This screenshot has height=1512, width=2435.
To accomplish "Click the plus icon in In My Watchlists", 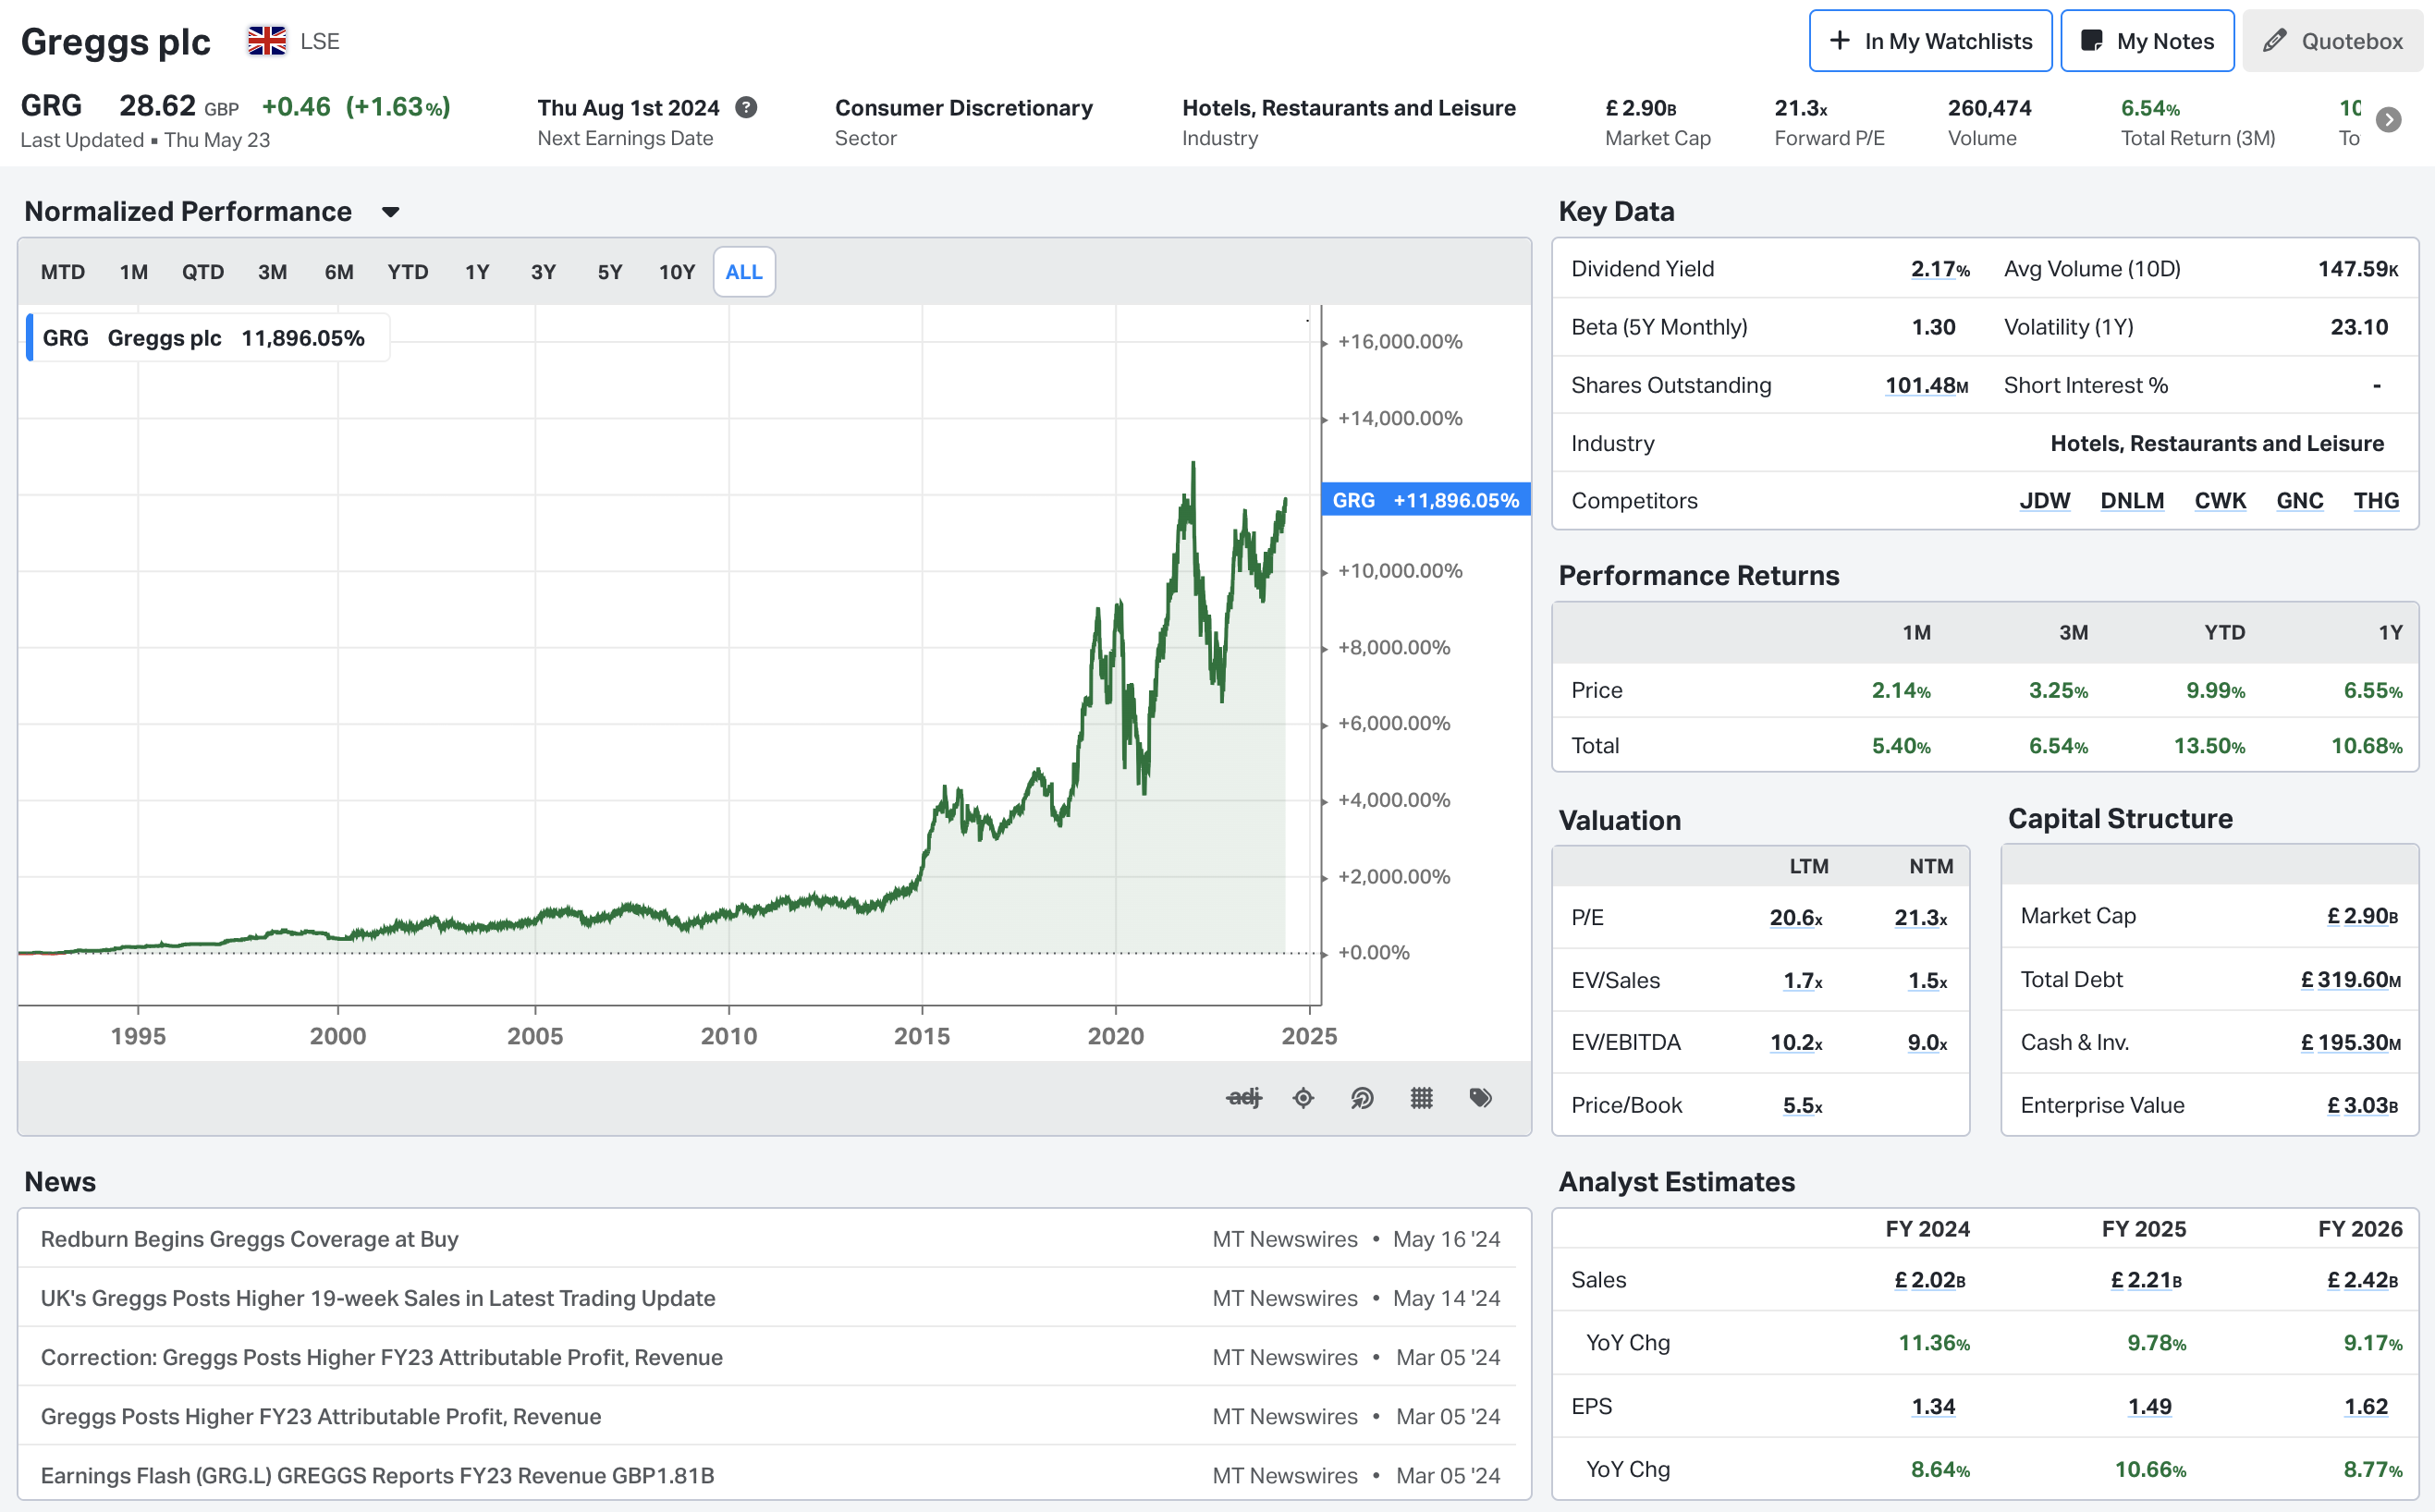I will coord(1839,41).
